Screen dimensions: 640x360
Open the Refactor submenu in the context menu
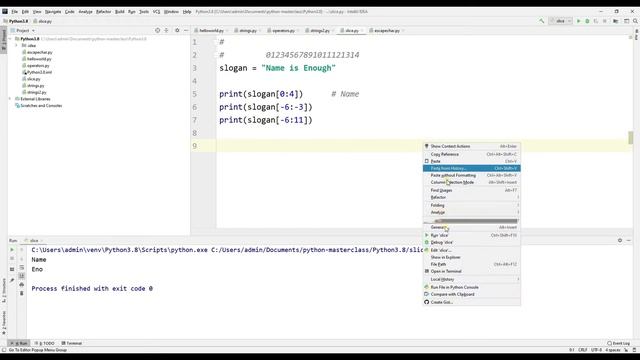click(x=471, y=198)
